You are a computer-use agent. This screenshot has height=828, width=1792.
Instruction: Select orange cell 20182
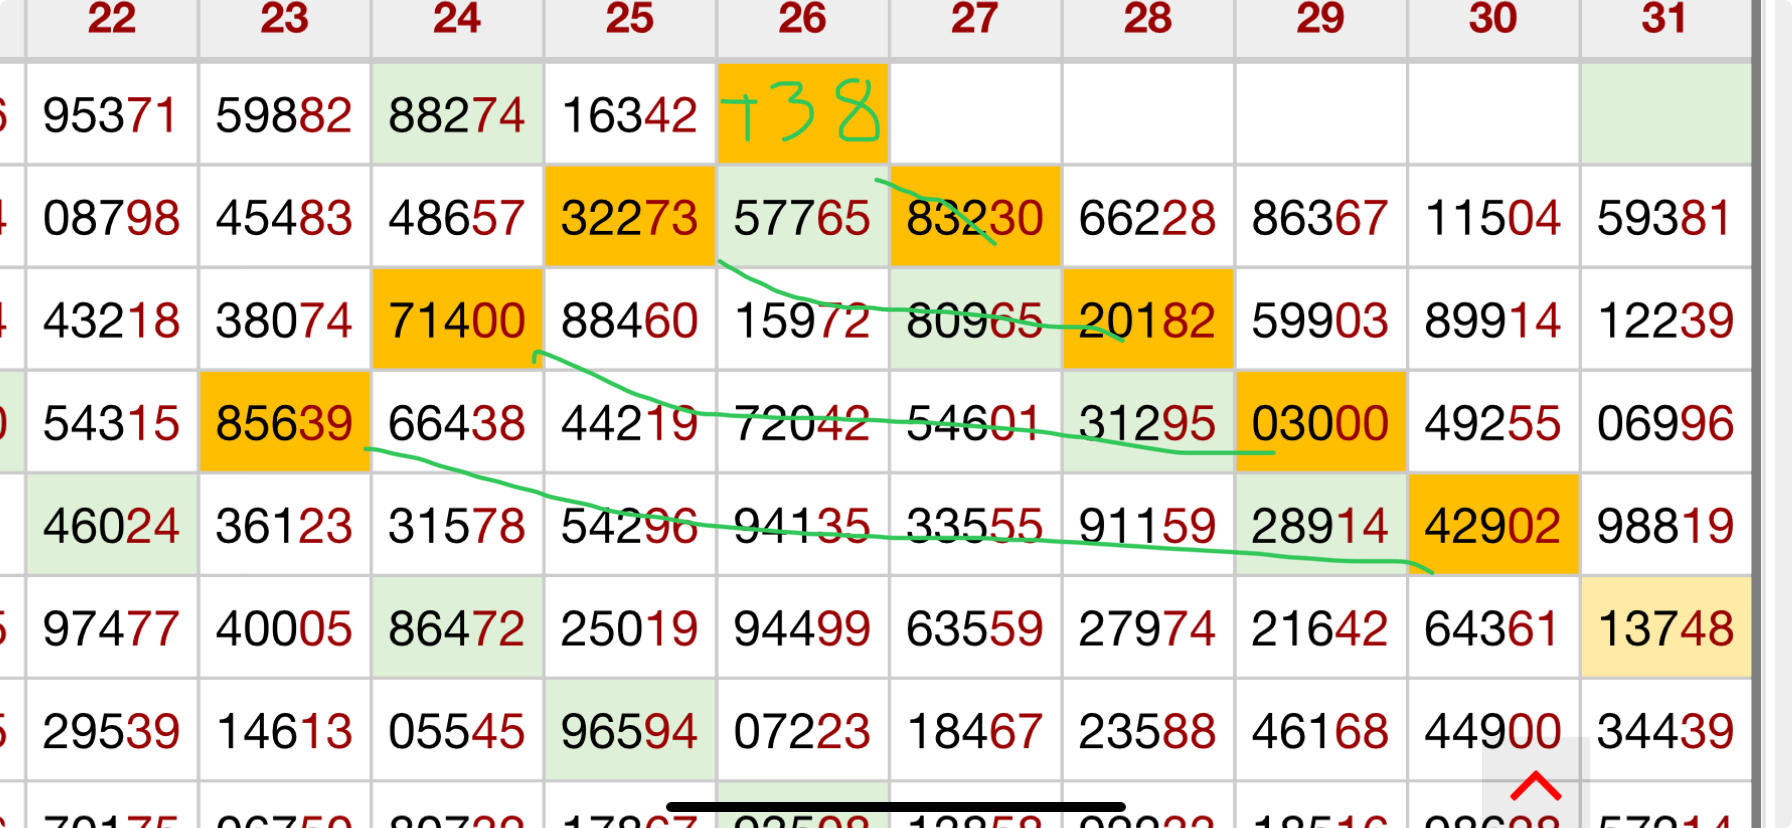tap(1147, 321)
